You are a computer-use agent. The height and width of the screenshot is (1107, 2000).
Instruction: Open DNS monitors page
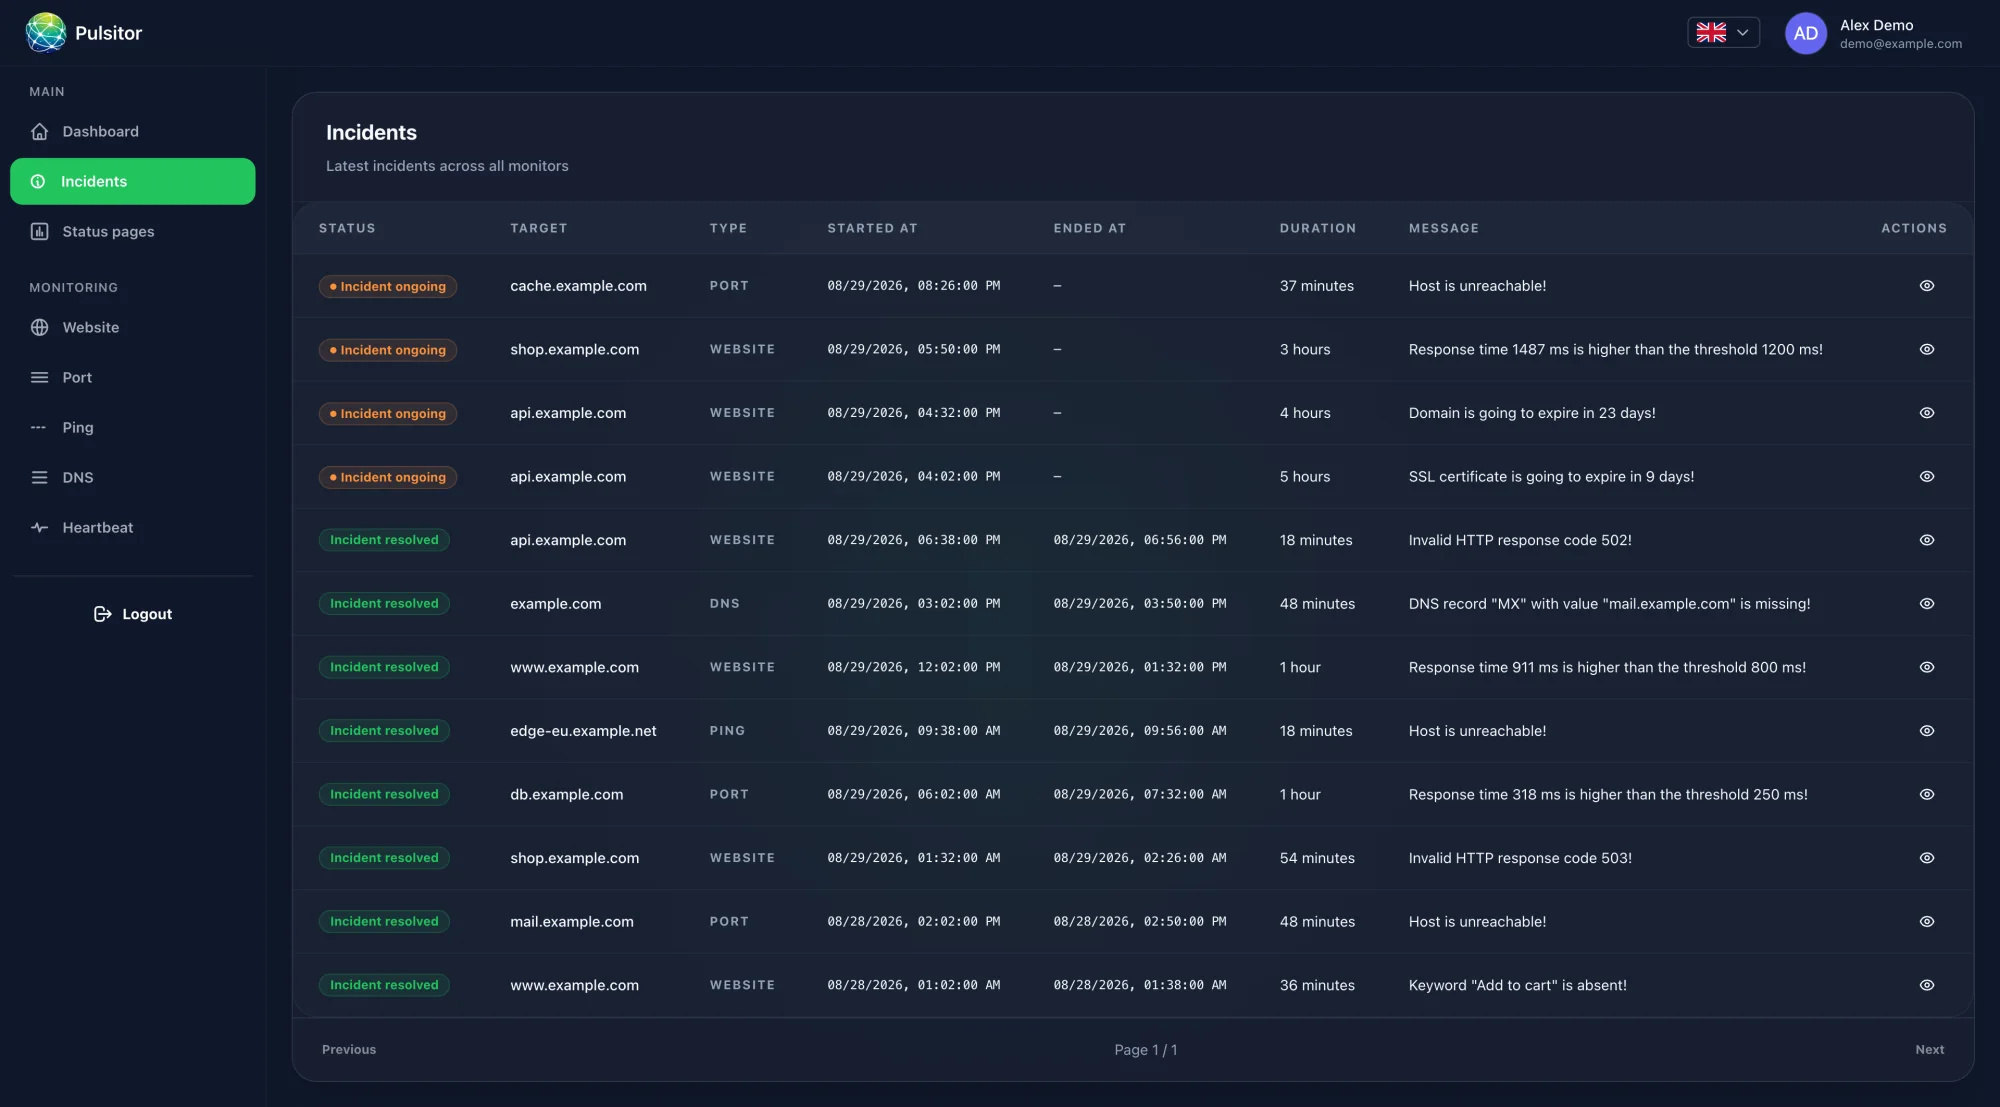point(132,478)
